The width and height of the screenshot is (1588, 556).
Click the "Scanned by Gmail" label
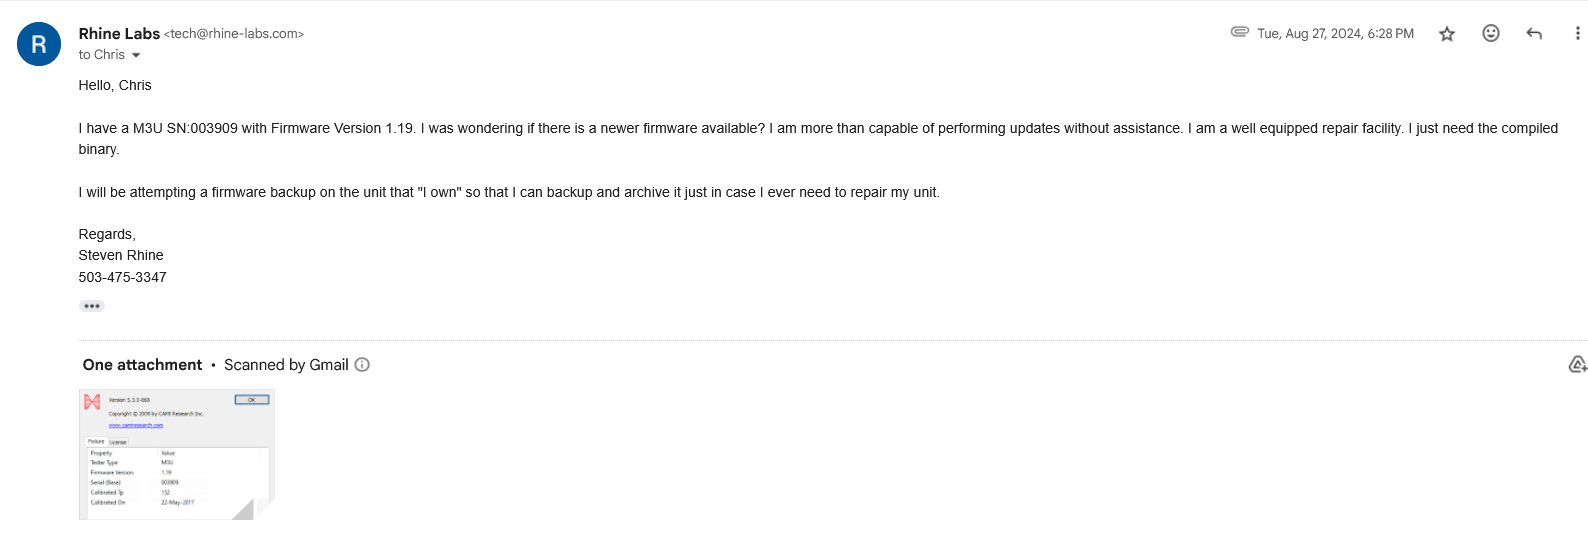click(x=286, y=365)
